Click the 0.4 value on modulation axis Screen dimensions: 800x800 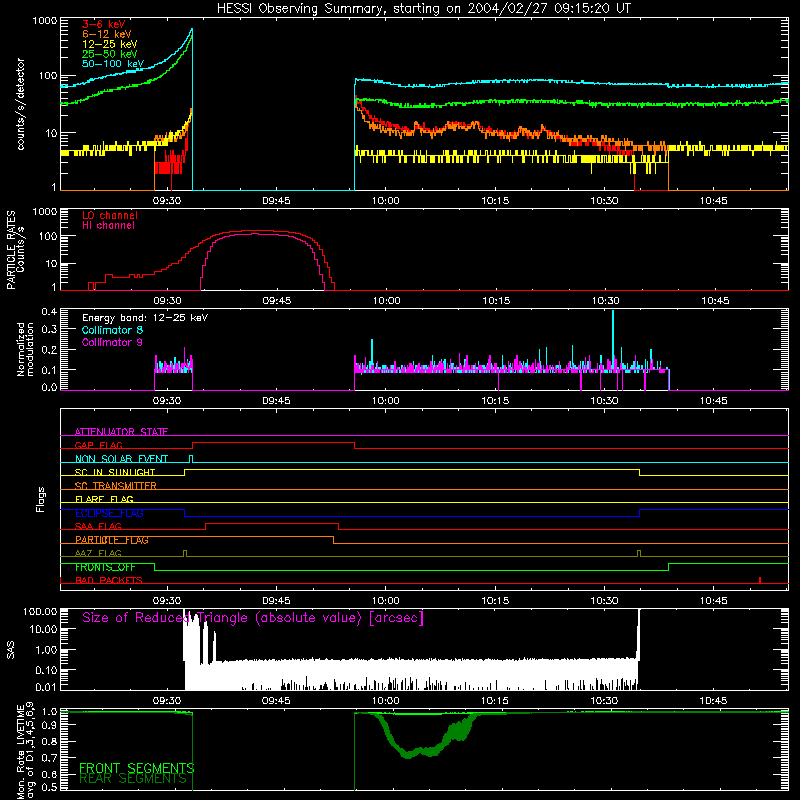[49, 311]
